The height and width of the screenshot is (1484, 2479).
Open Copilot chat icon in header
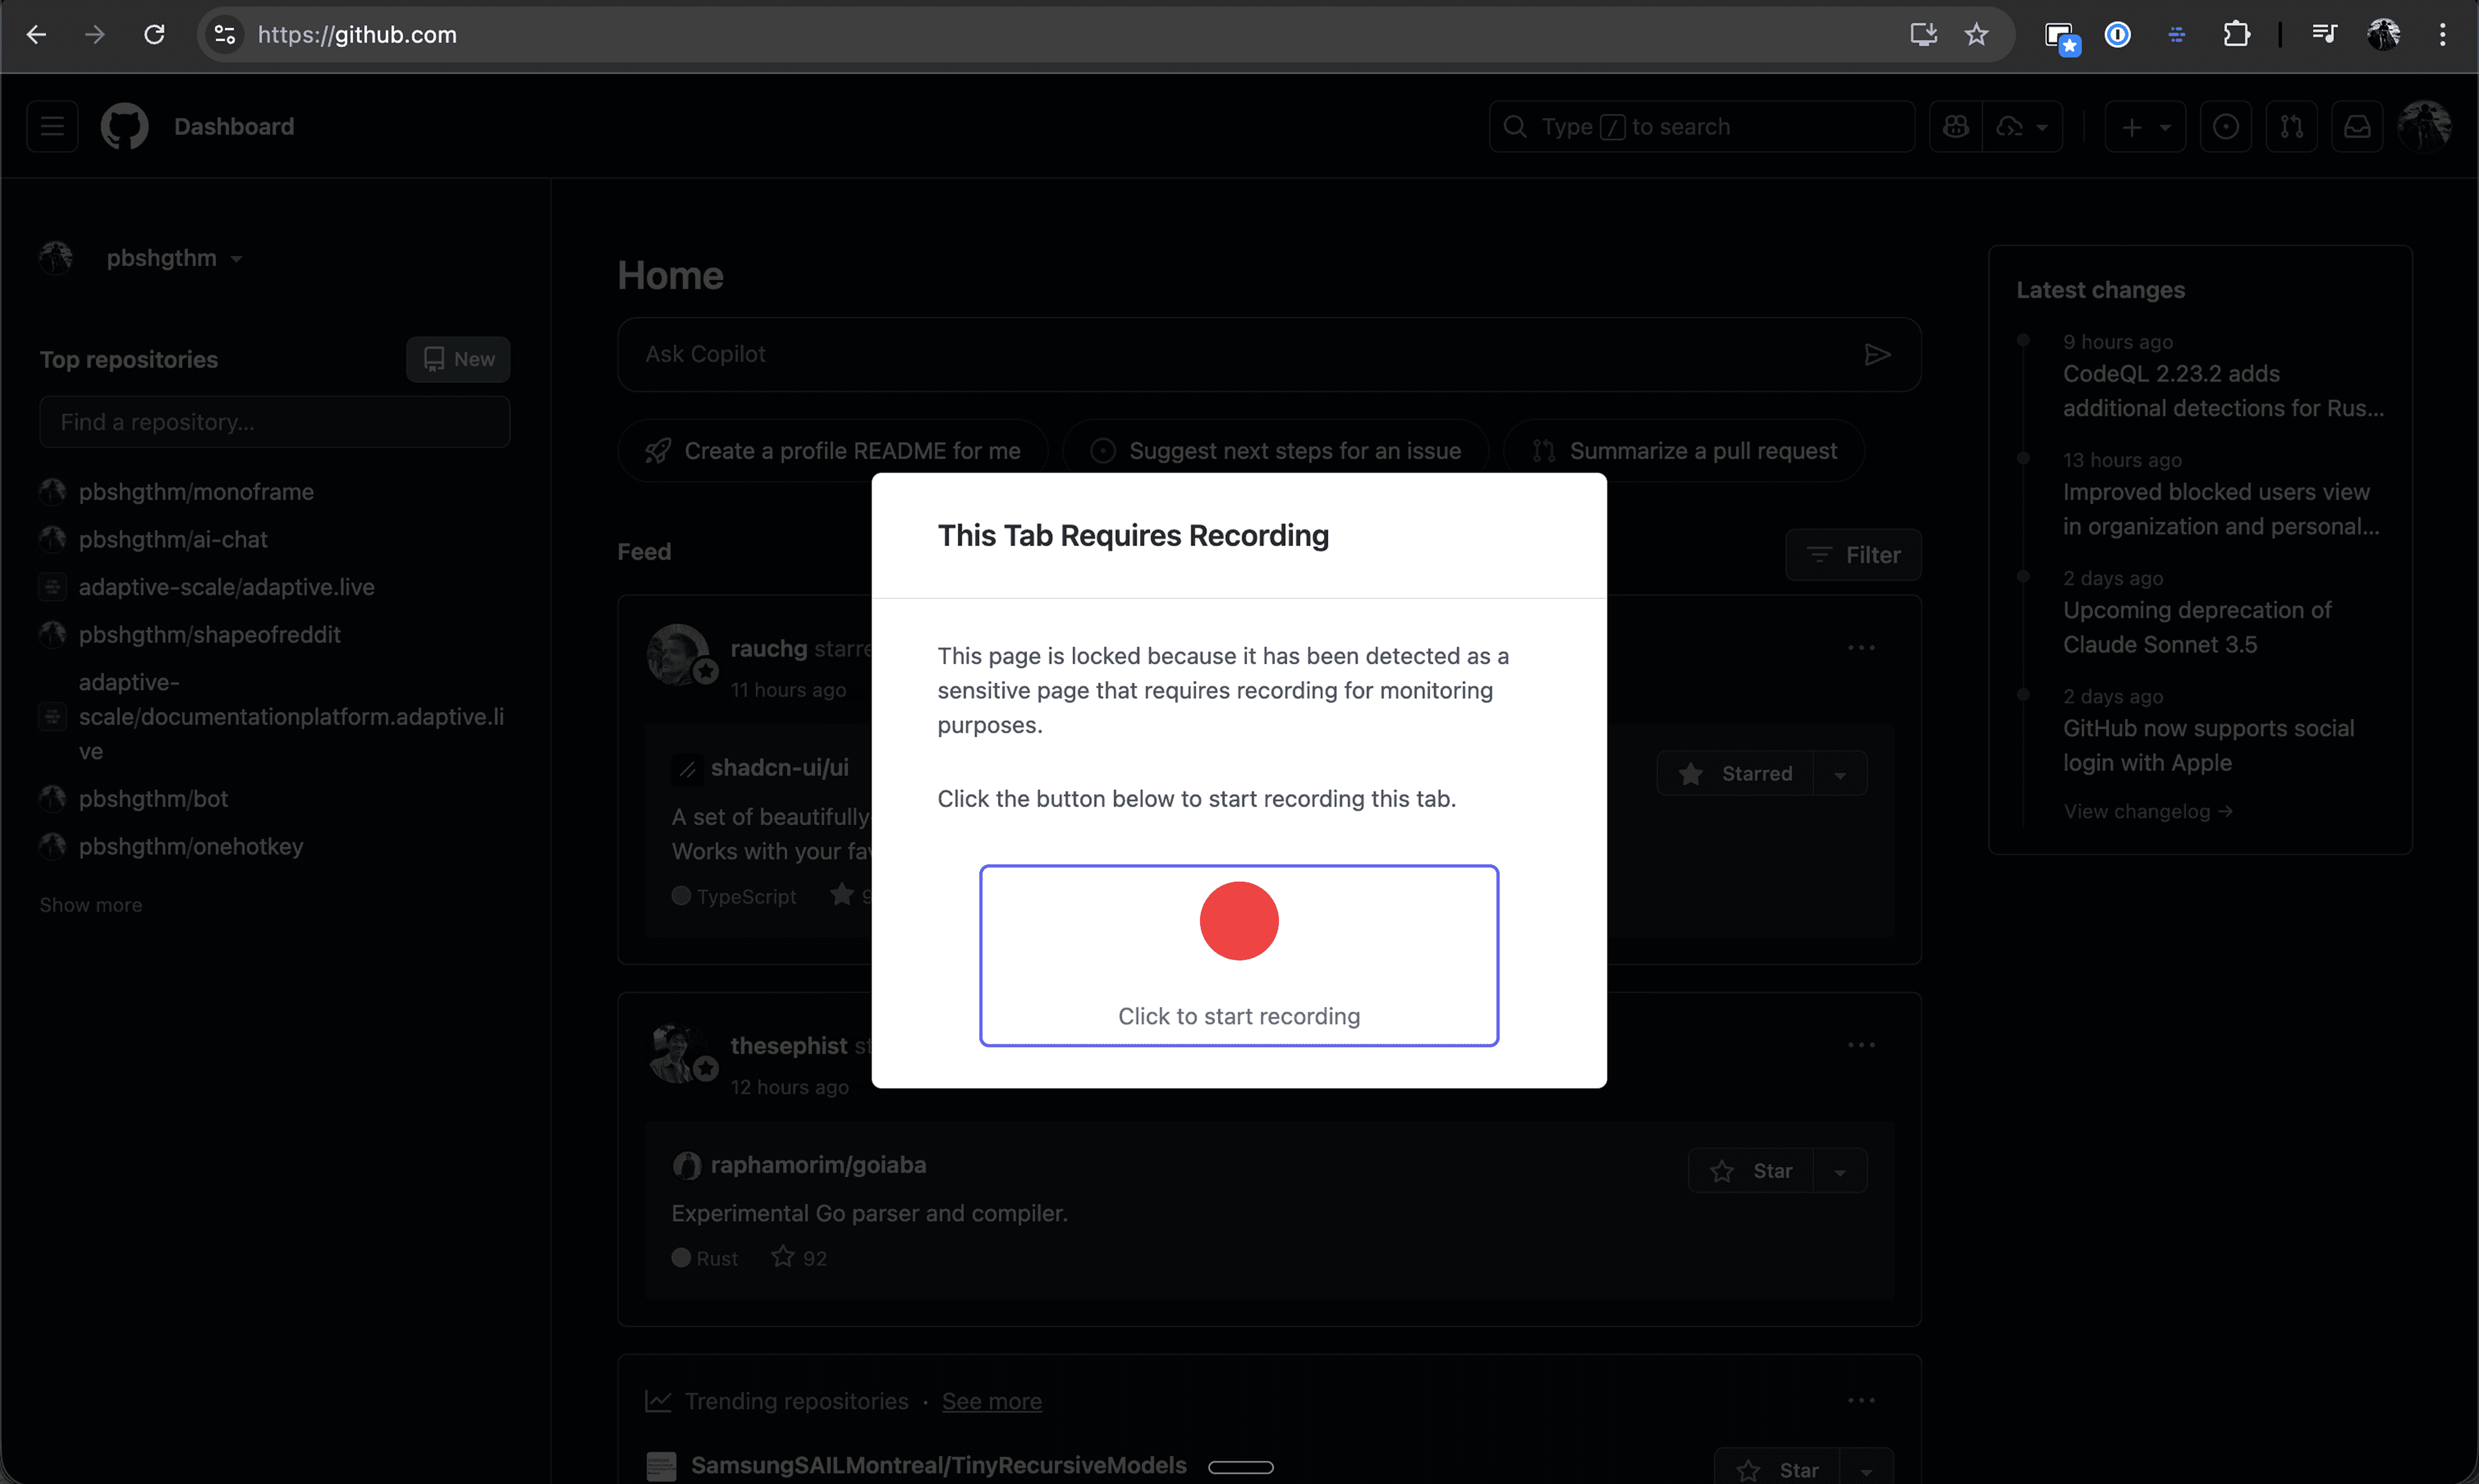pyautogui.click(x=1956, y=127)
